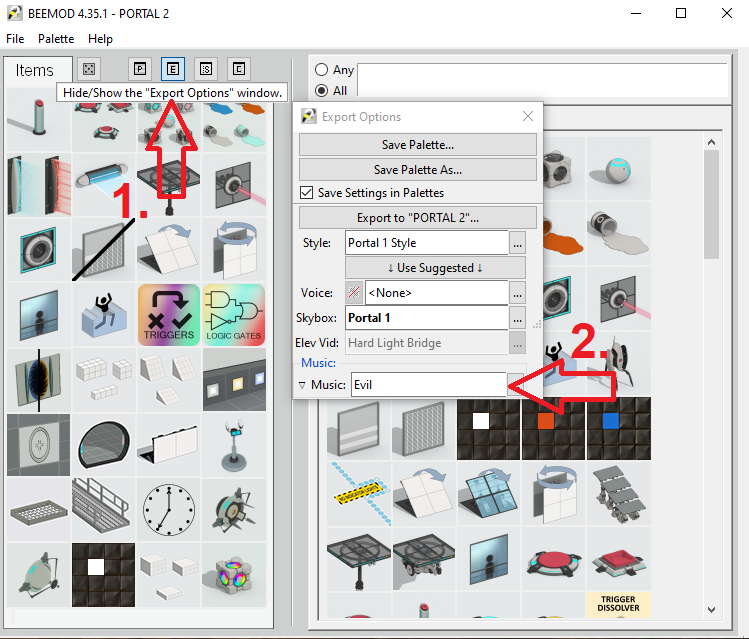Close the Export Options window

click(528, 116)
